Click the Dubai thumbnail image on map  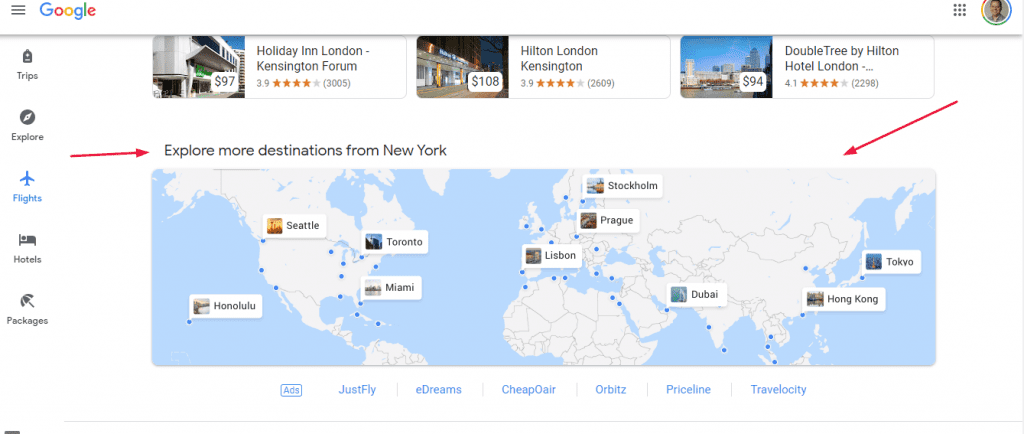pyautogui.click(x=679, y=294)
